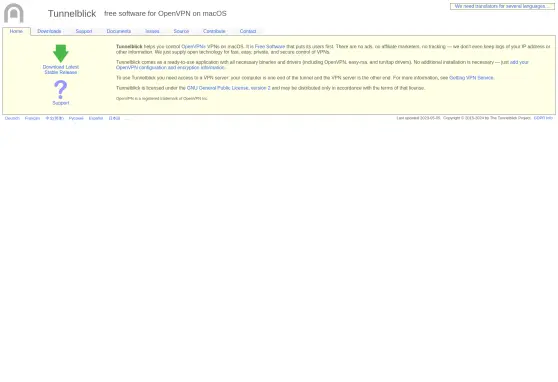Image resolution: width=558 pixels, height=382 pixels.
Task: Click 'Download Latest Stable Release' link
Action: (60, 69)
